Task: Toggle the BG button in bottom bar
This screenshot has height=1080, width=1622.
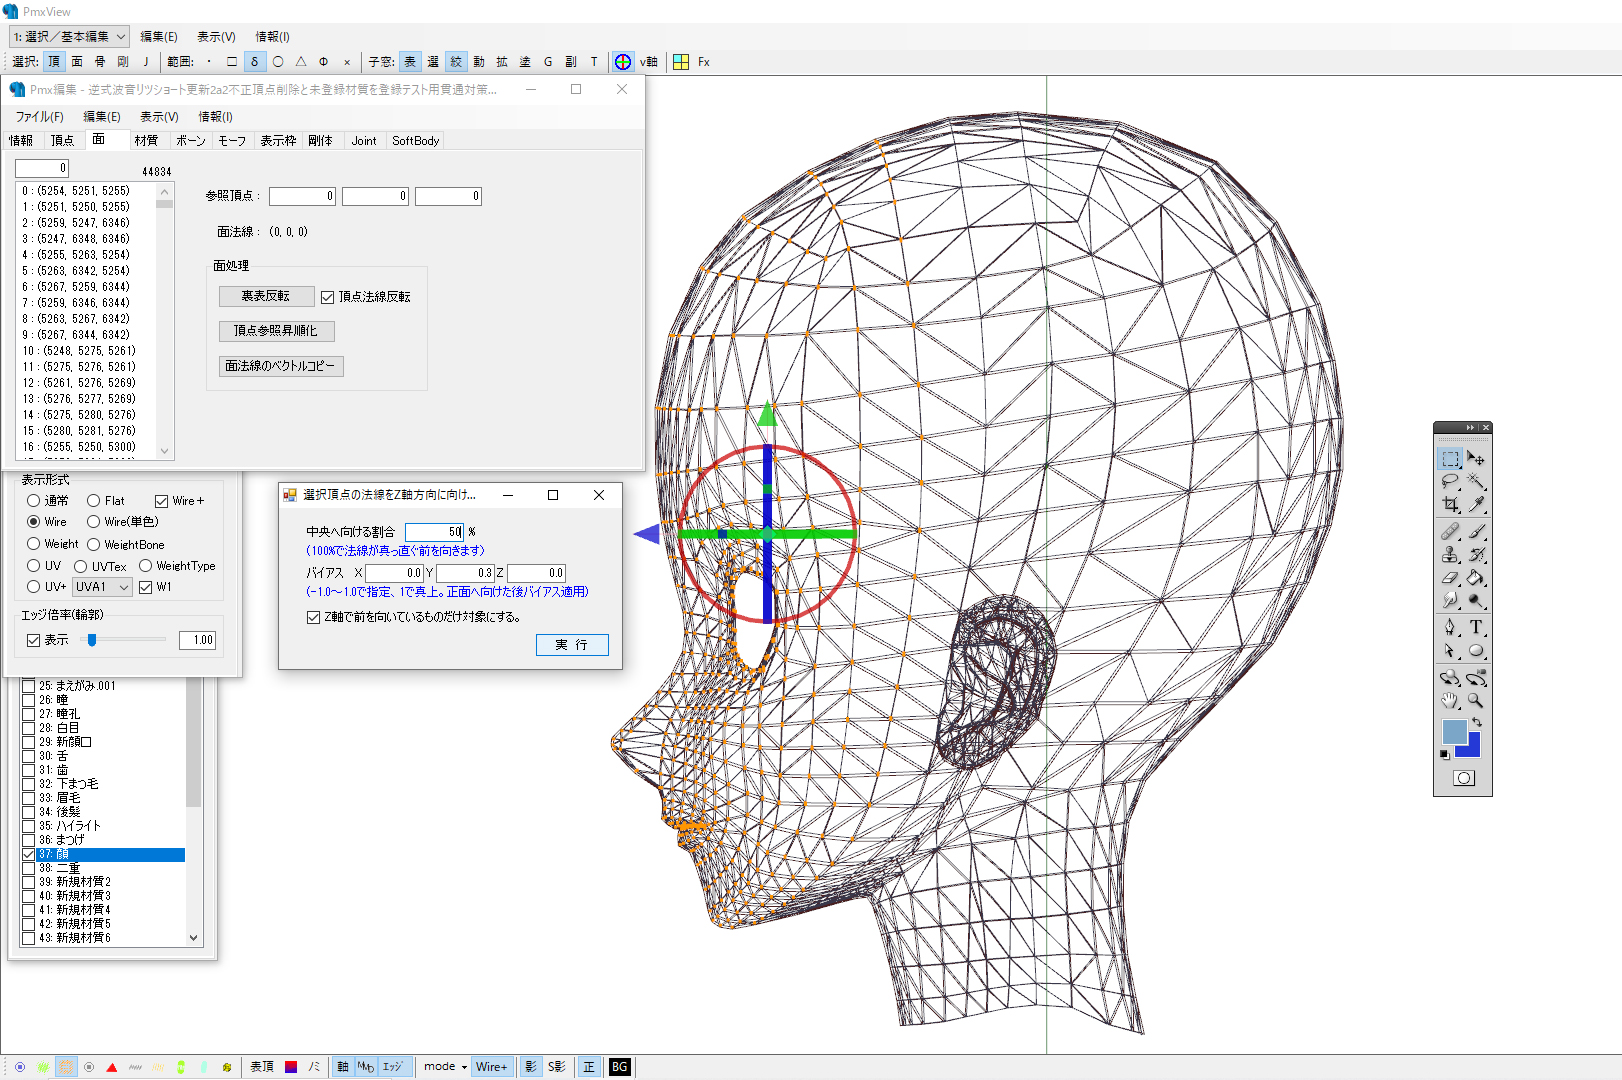Action: tap(620, 1067)
